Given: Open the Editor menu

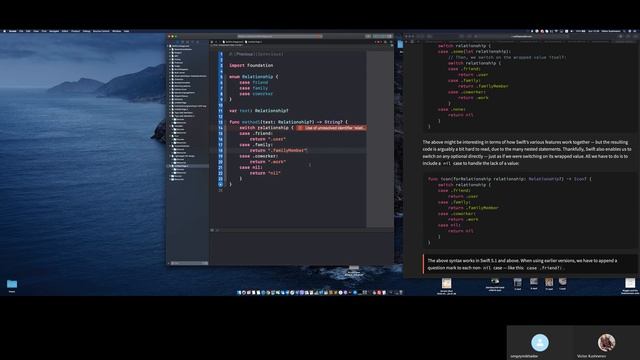Looking at the screenshot, I should pos(65,31).
